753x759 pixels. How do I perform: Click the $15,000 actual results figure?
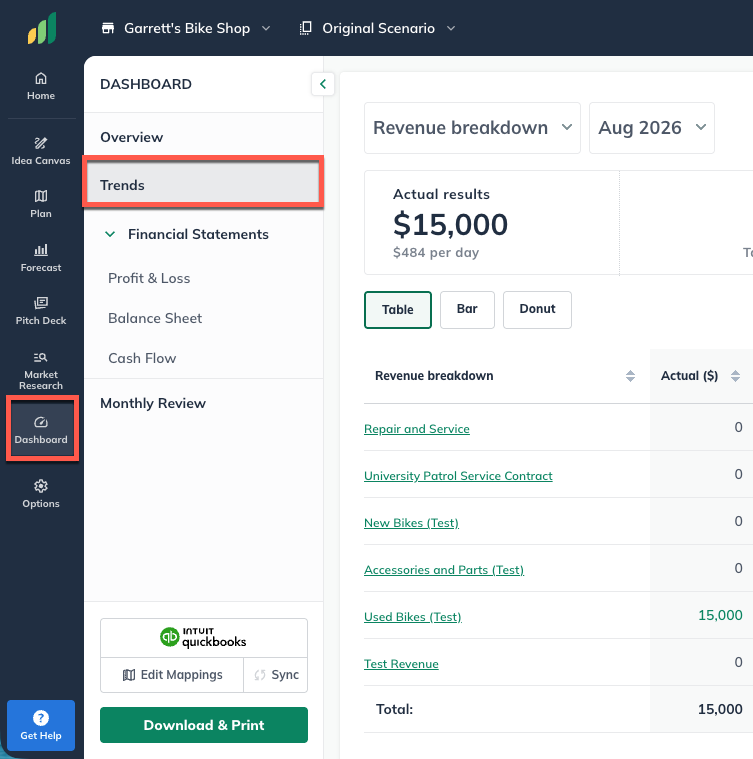pyautogui.click(x=450, y=224)
